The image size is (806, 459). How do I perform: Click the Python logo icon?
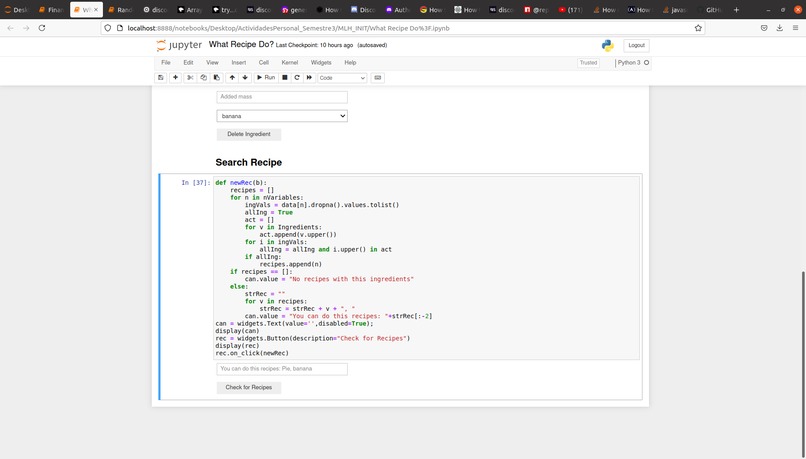608,46
